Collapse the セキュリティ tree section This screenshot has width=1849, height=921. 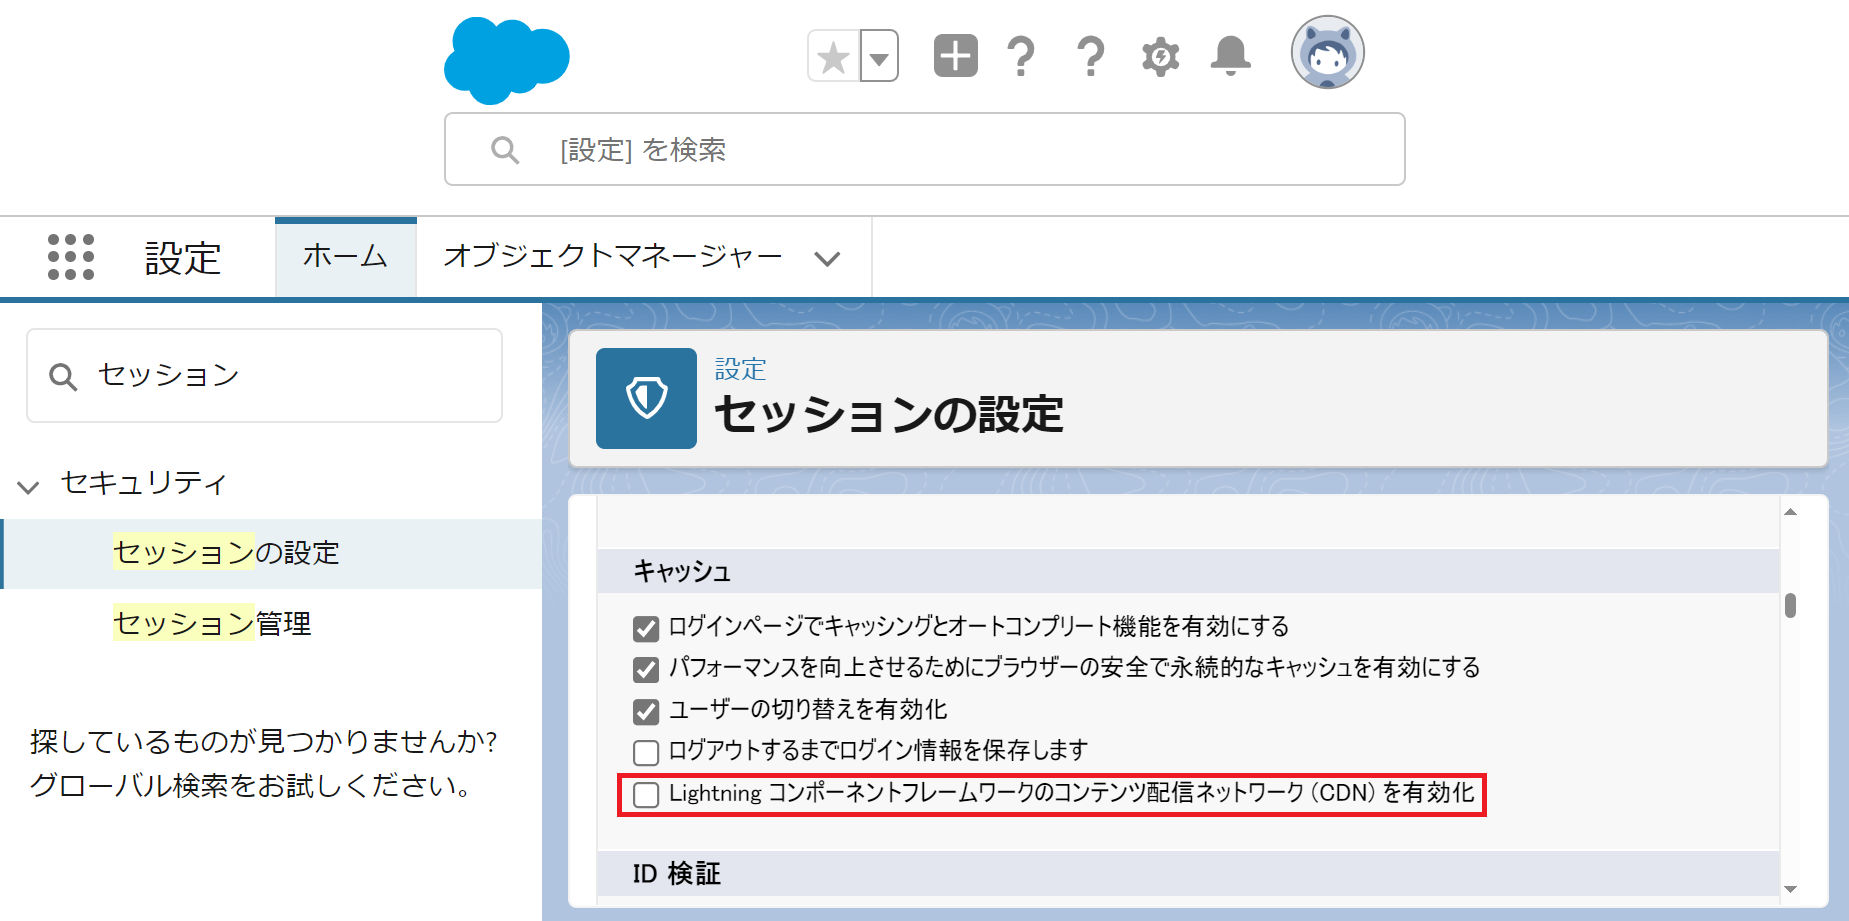pyautogui.click(x=28, y=487)
